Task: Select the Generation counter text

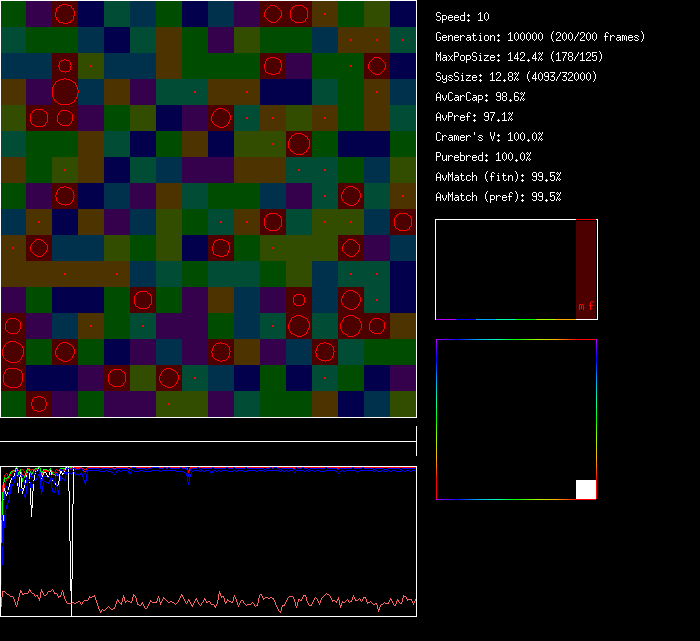Action: tap(540, 37)
